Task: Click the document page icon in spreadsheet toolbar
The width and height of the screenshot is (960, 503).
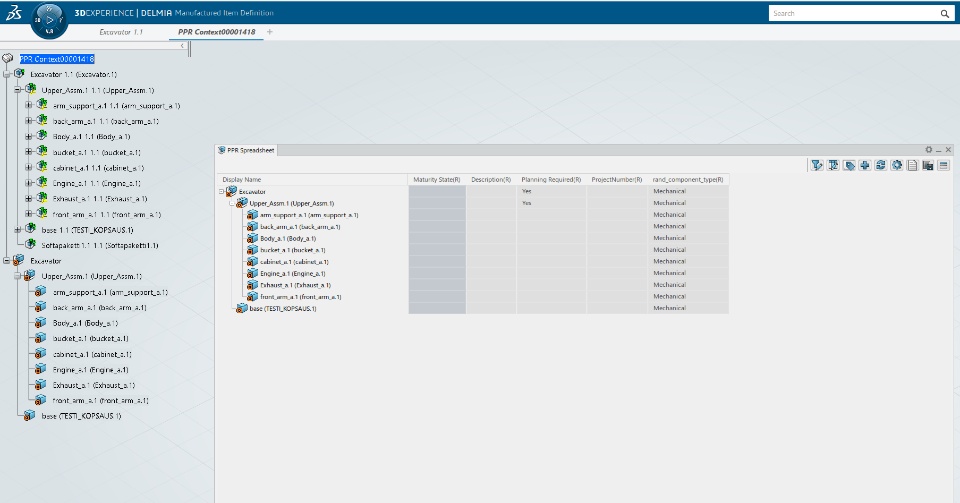Action: click(912, 165)
